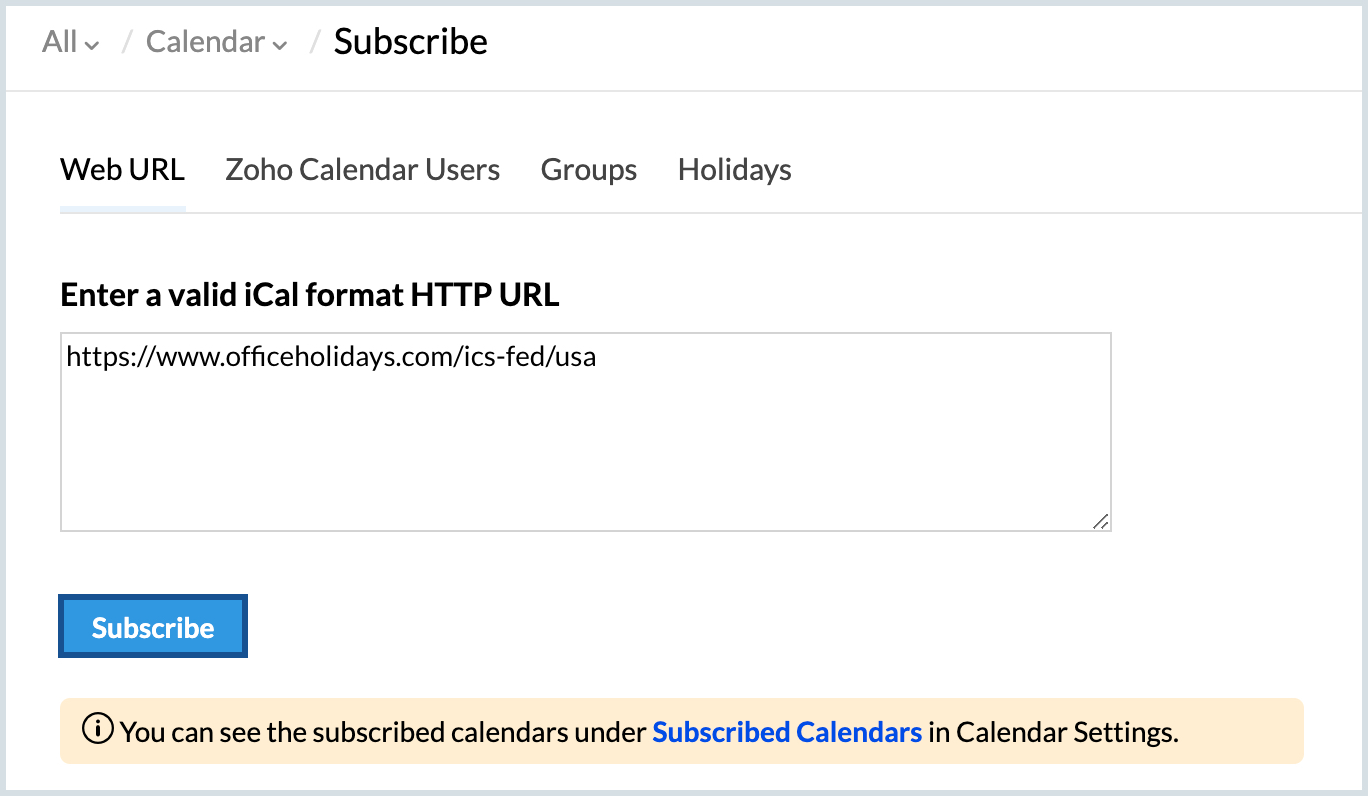Screen dimensions: 1368x796
Task: Select the Holidays tab
Action: pos(735,170)
